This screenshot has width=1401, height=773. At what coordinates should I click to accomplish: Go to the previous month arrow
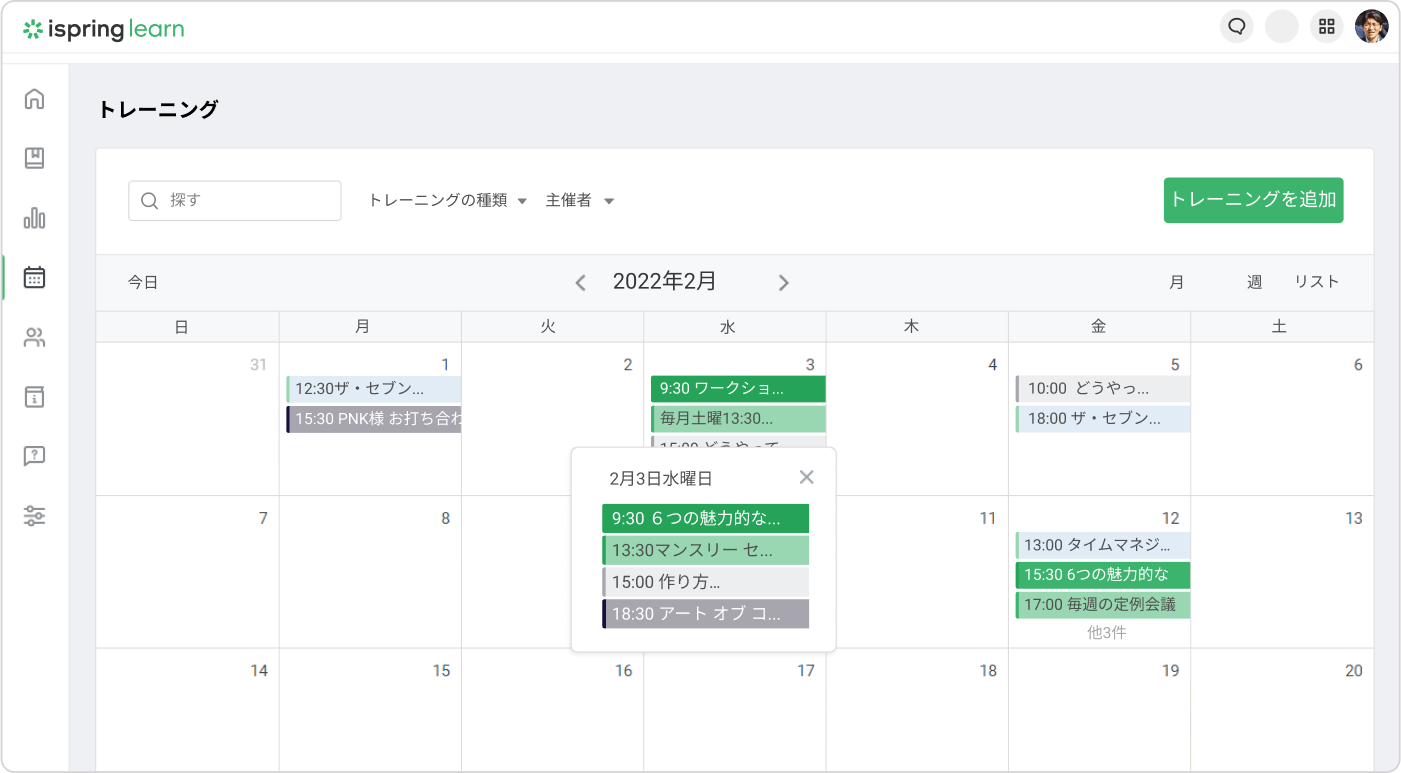coord(580,283)
